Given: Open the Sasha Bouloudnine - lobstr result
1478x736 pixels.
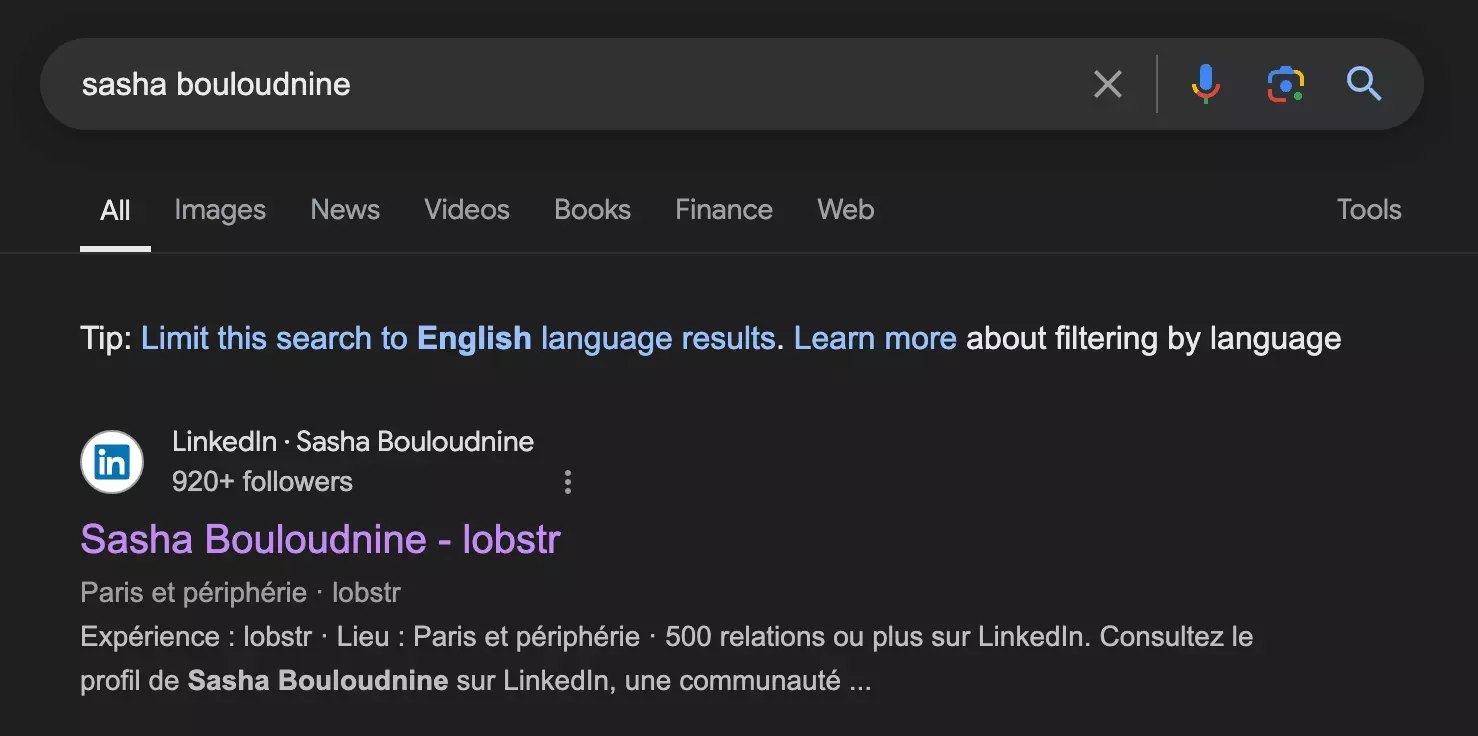Looking at the screenshot, I should [320, 539].
